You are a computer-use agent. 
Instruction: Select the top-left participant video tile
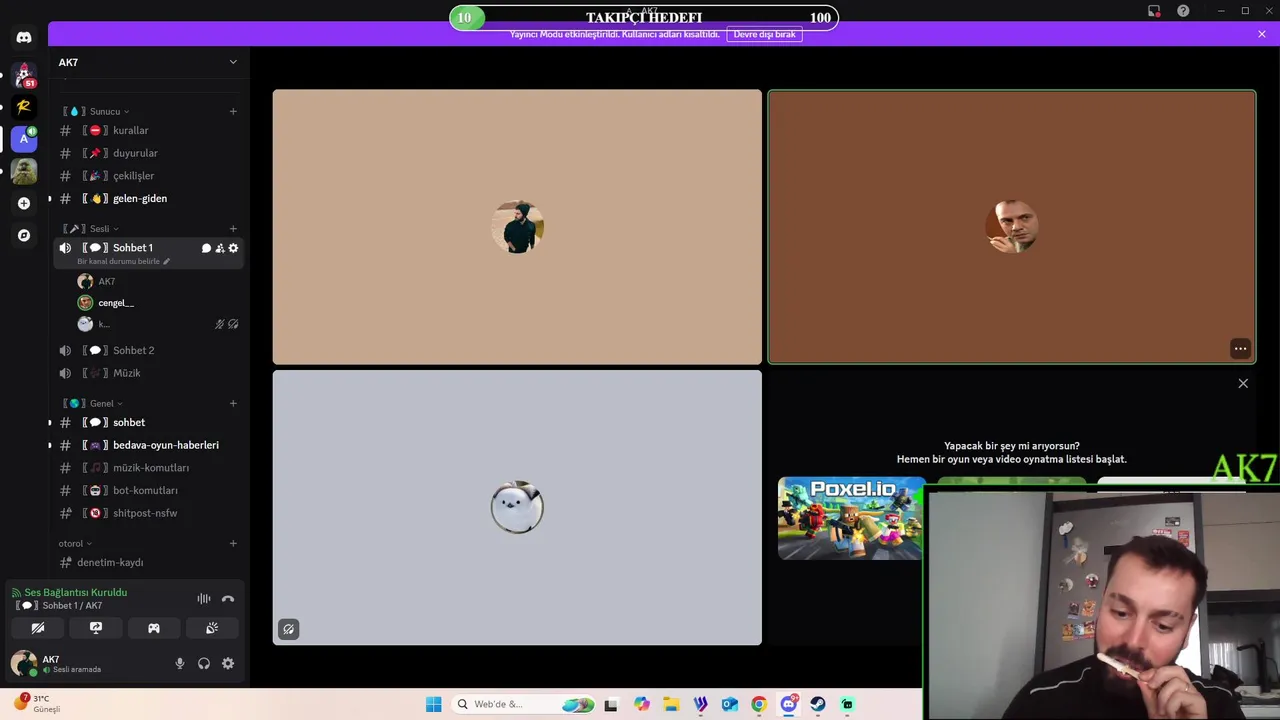(x=517, y=227)
